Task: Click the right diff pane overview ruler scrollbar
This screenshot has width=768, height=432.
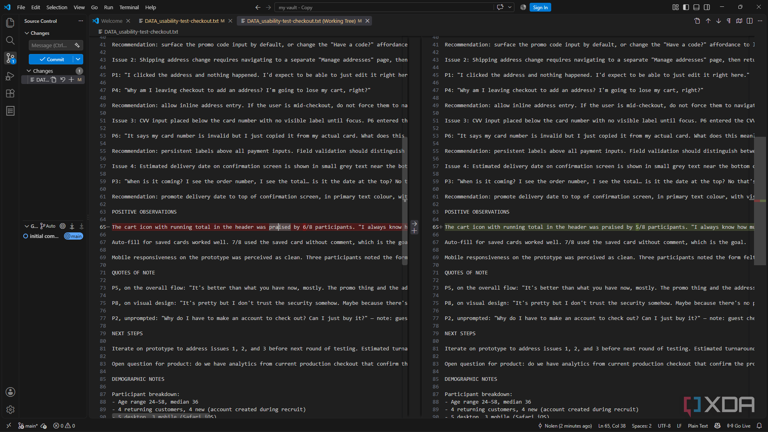Action: coord(760,201)
